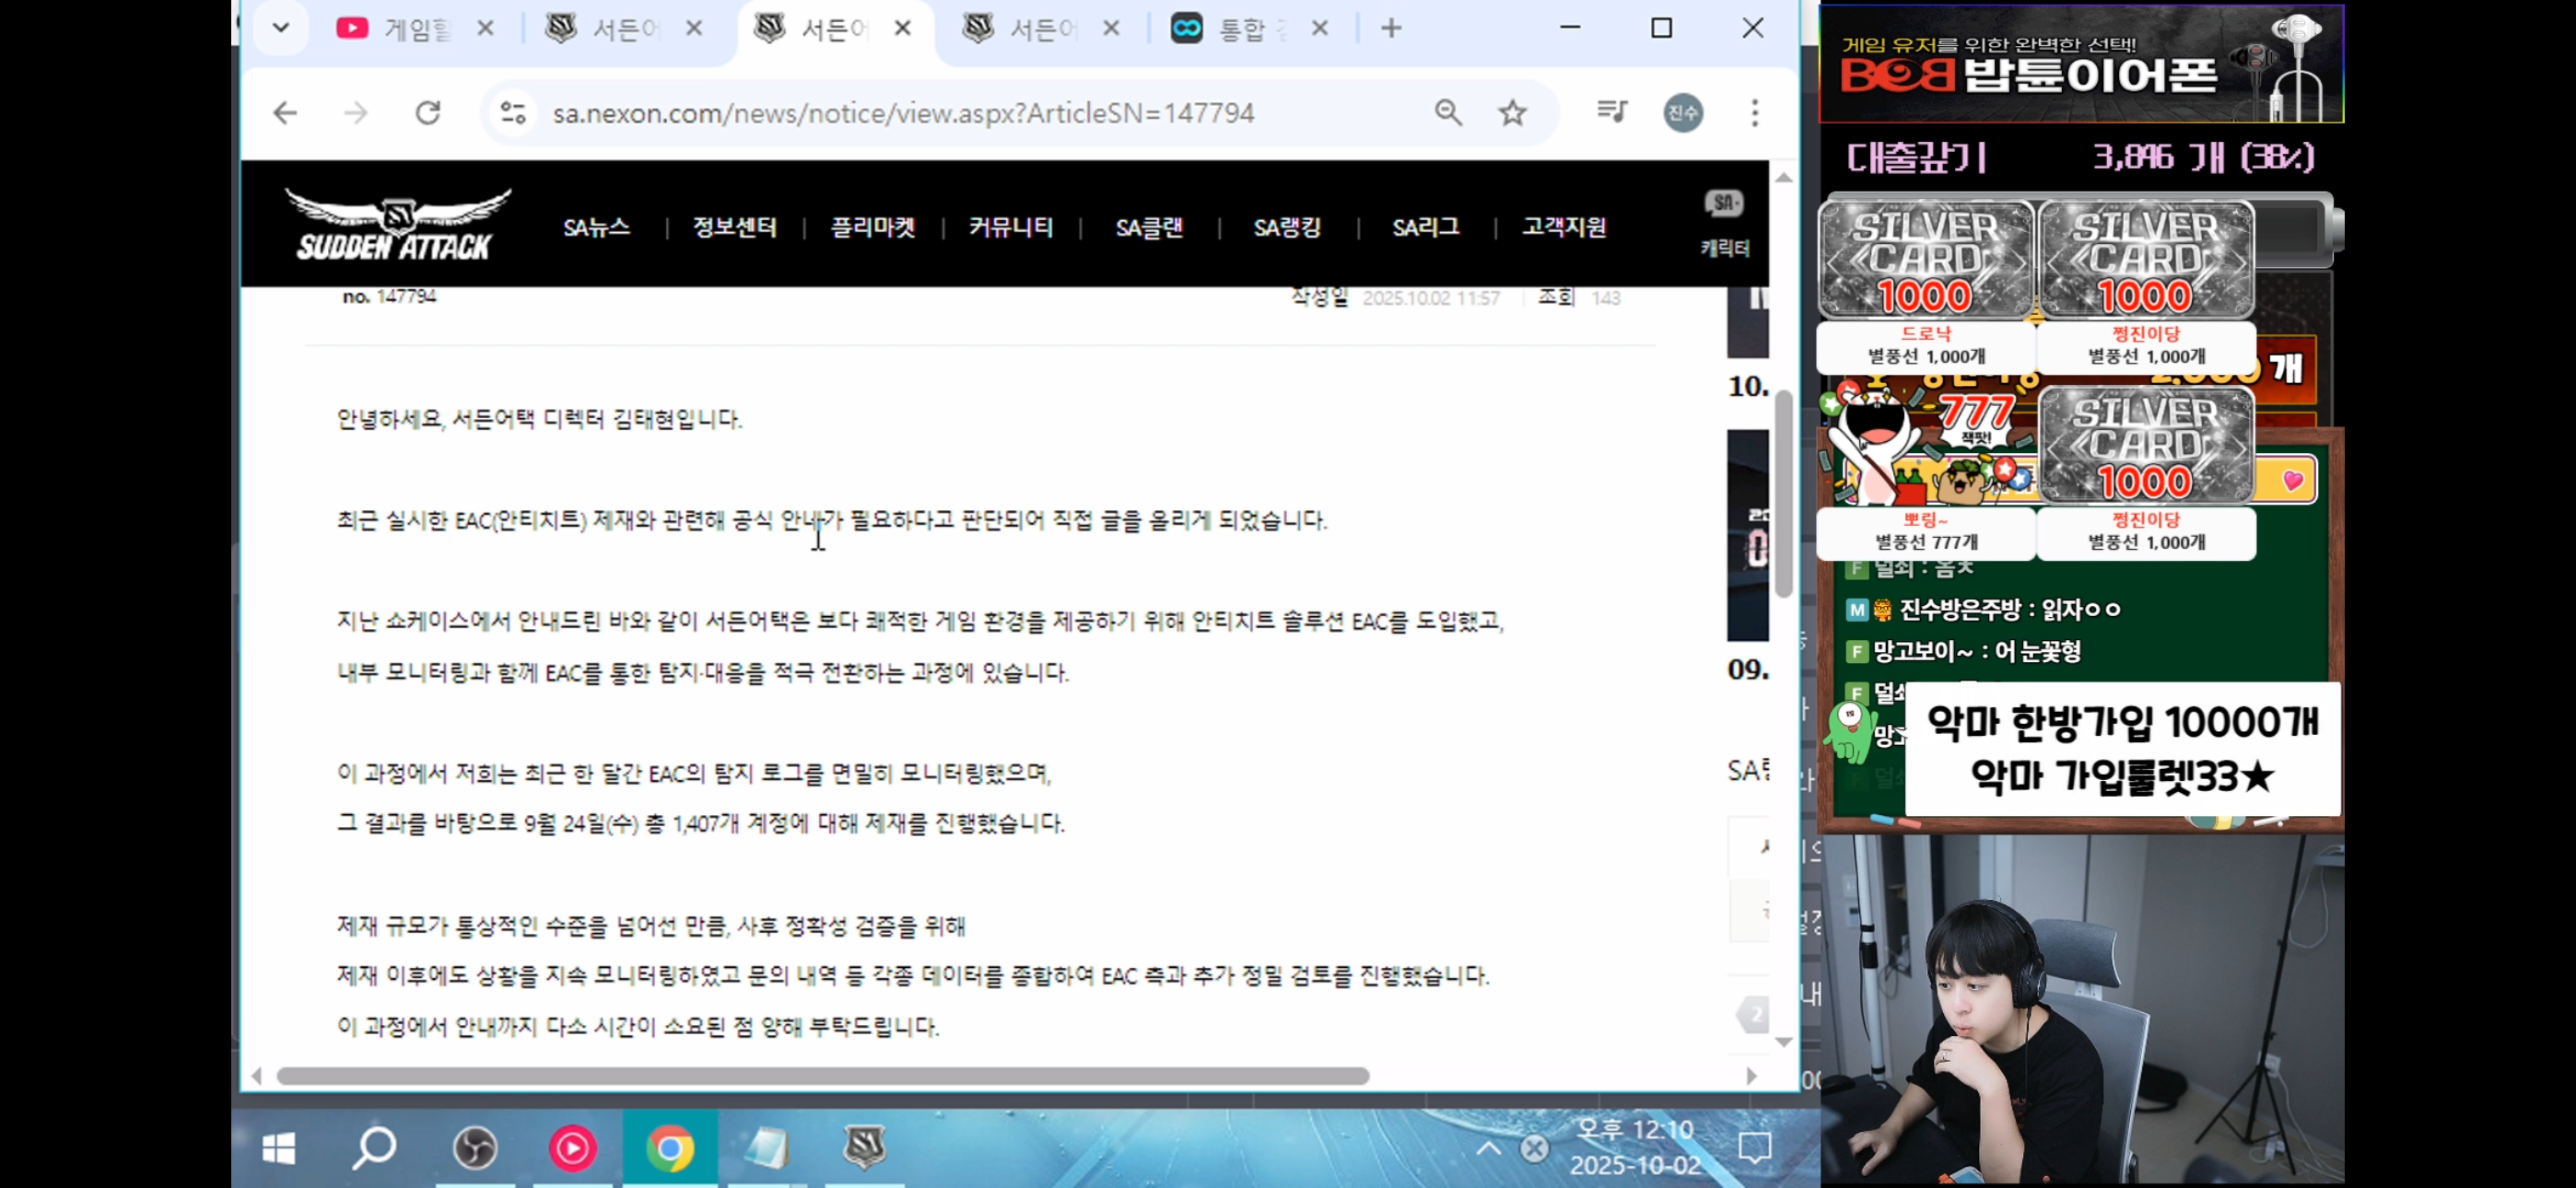Expand the tab search dropdown arrow
The height and width of the screenshot is (1188, 2576).
(281, 28)
